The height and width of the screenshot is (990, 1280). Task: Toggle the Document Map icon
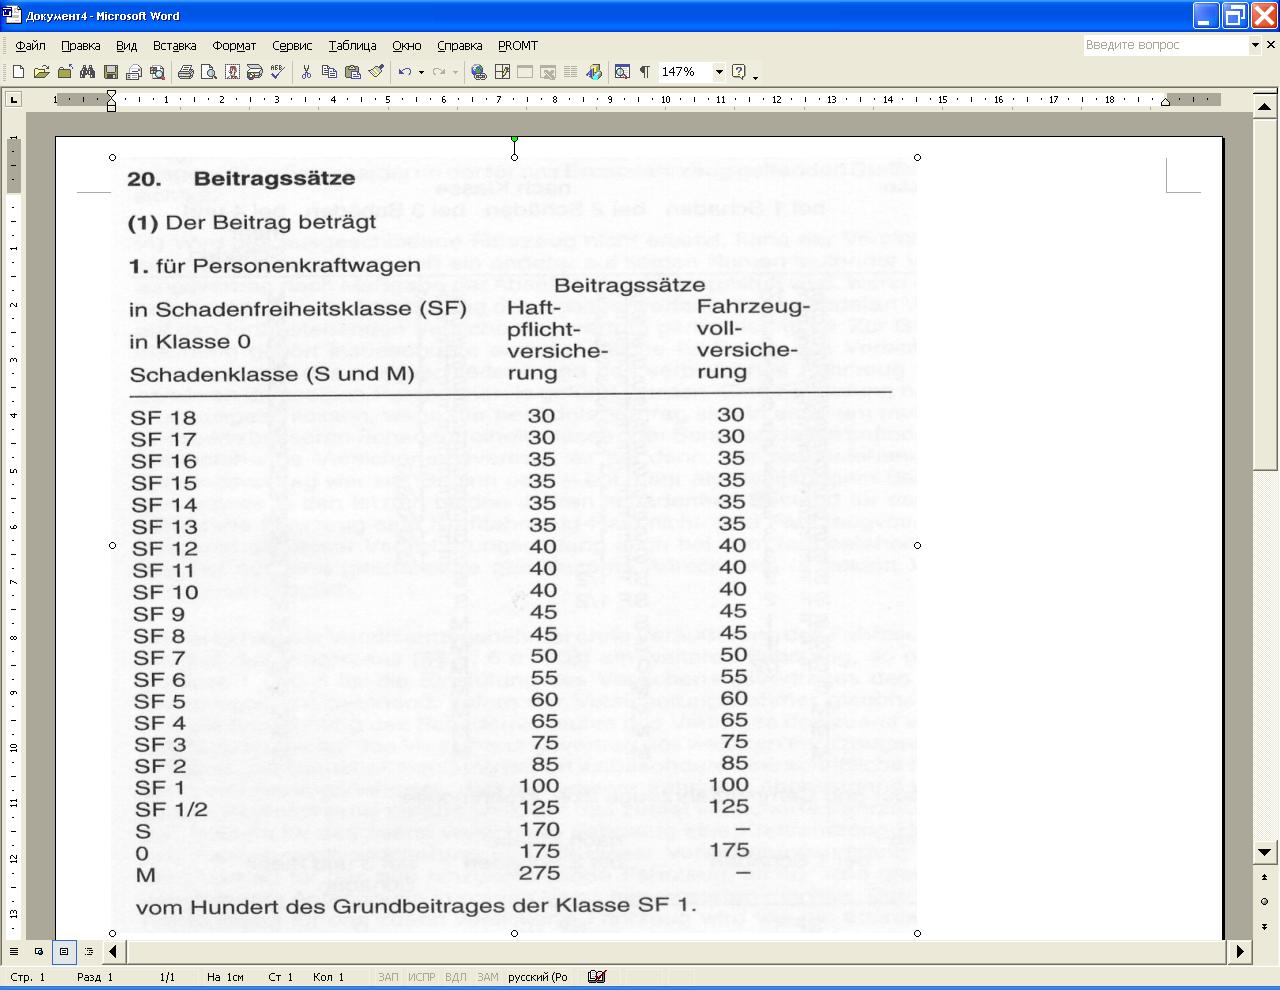tap(622, 72)
